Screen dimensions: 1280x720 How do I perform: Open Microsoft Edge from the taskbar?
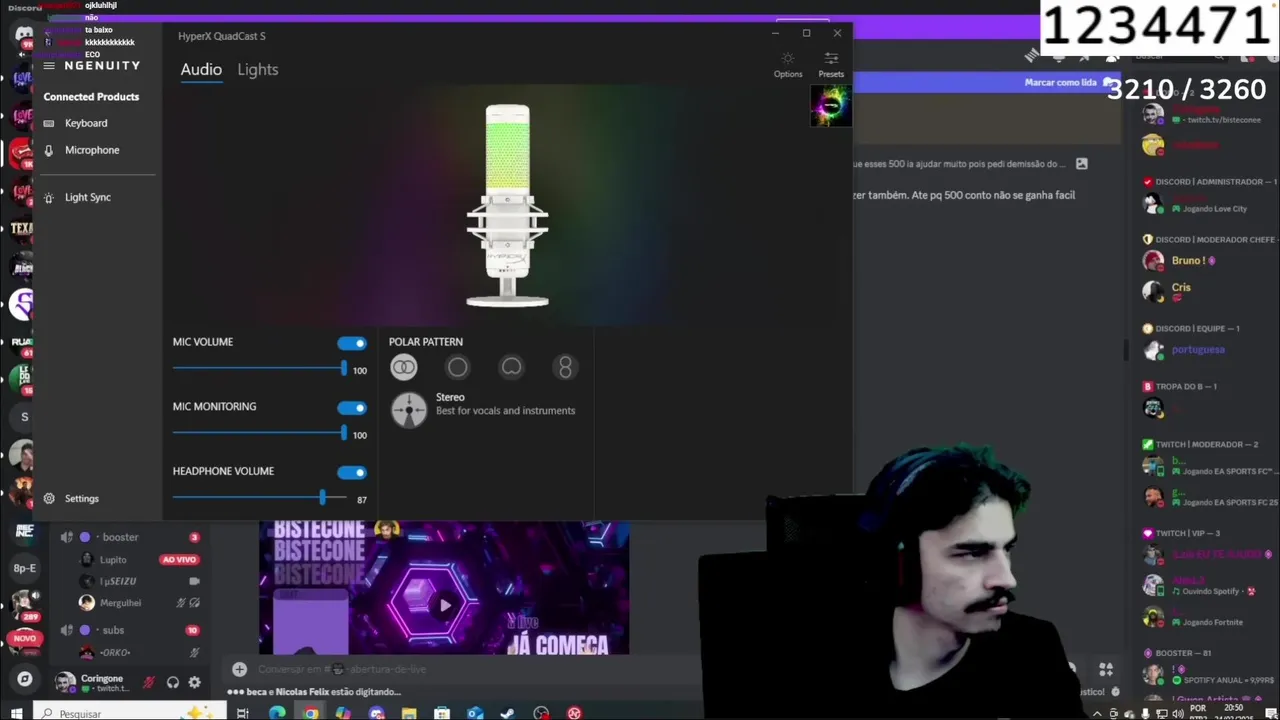[277, 713]
